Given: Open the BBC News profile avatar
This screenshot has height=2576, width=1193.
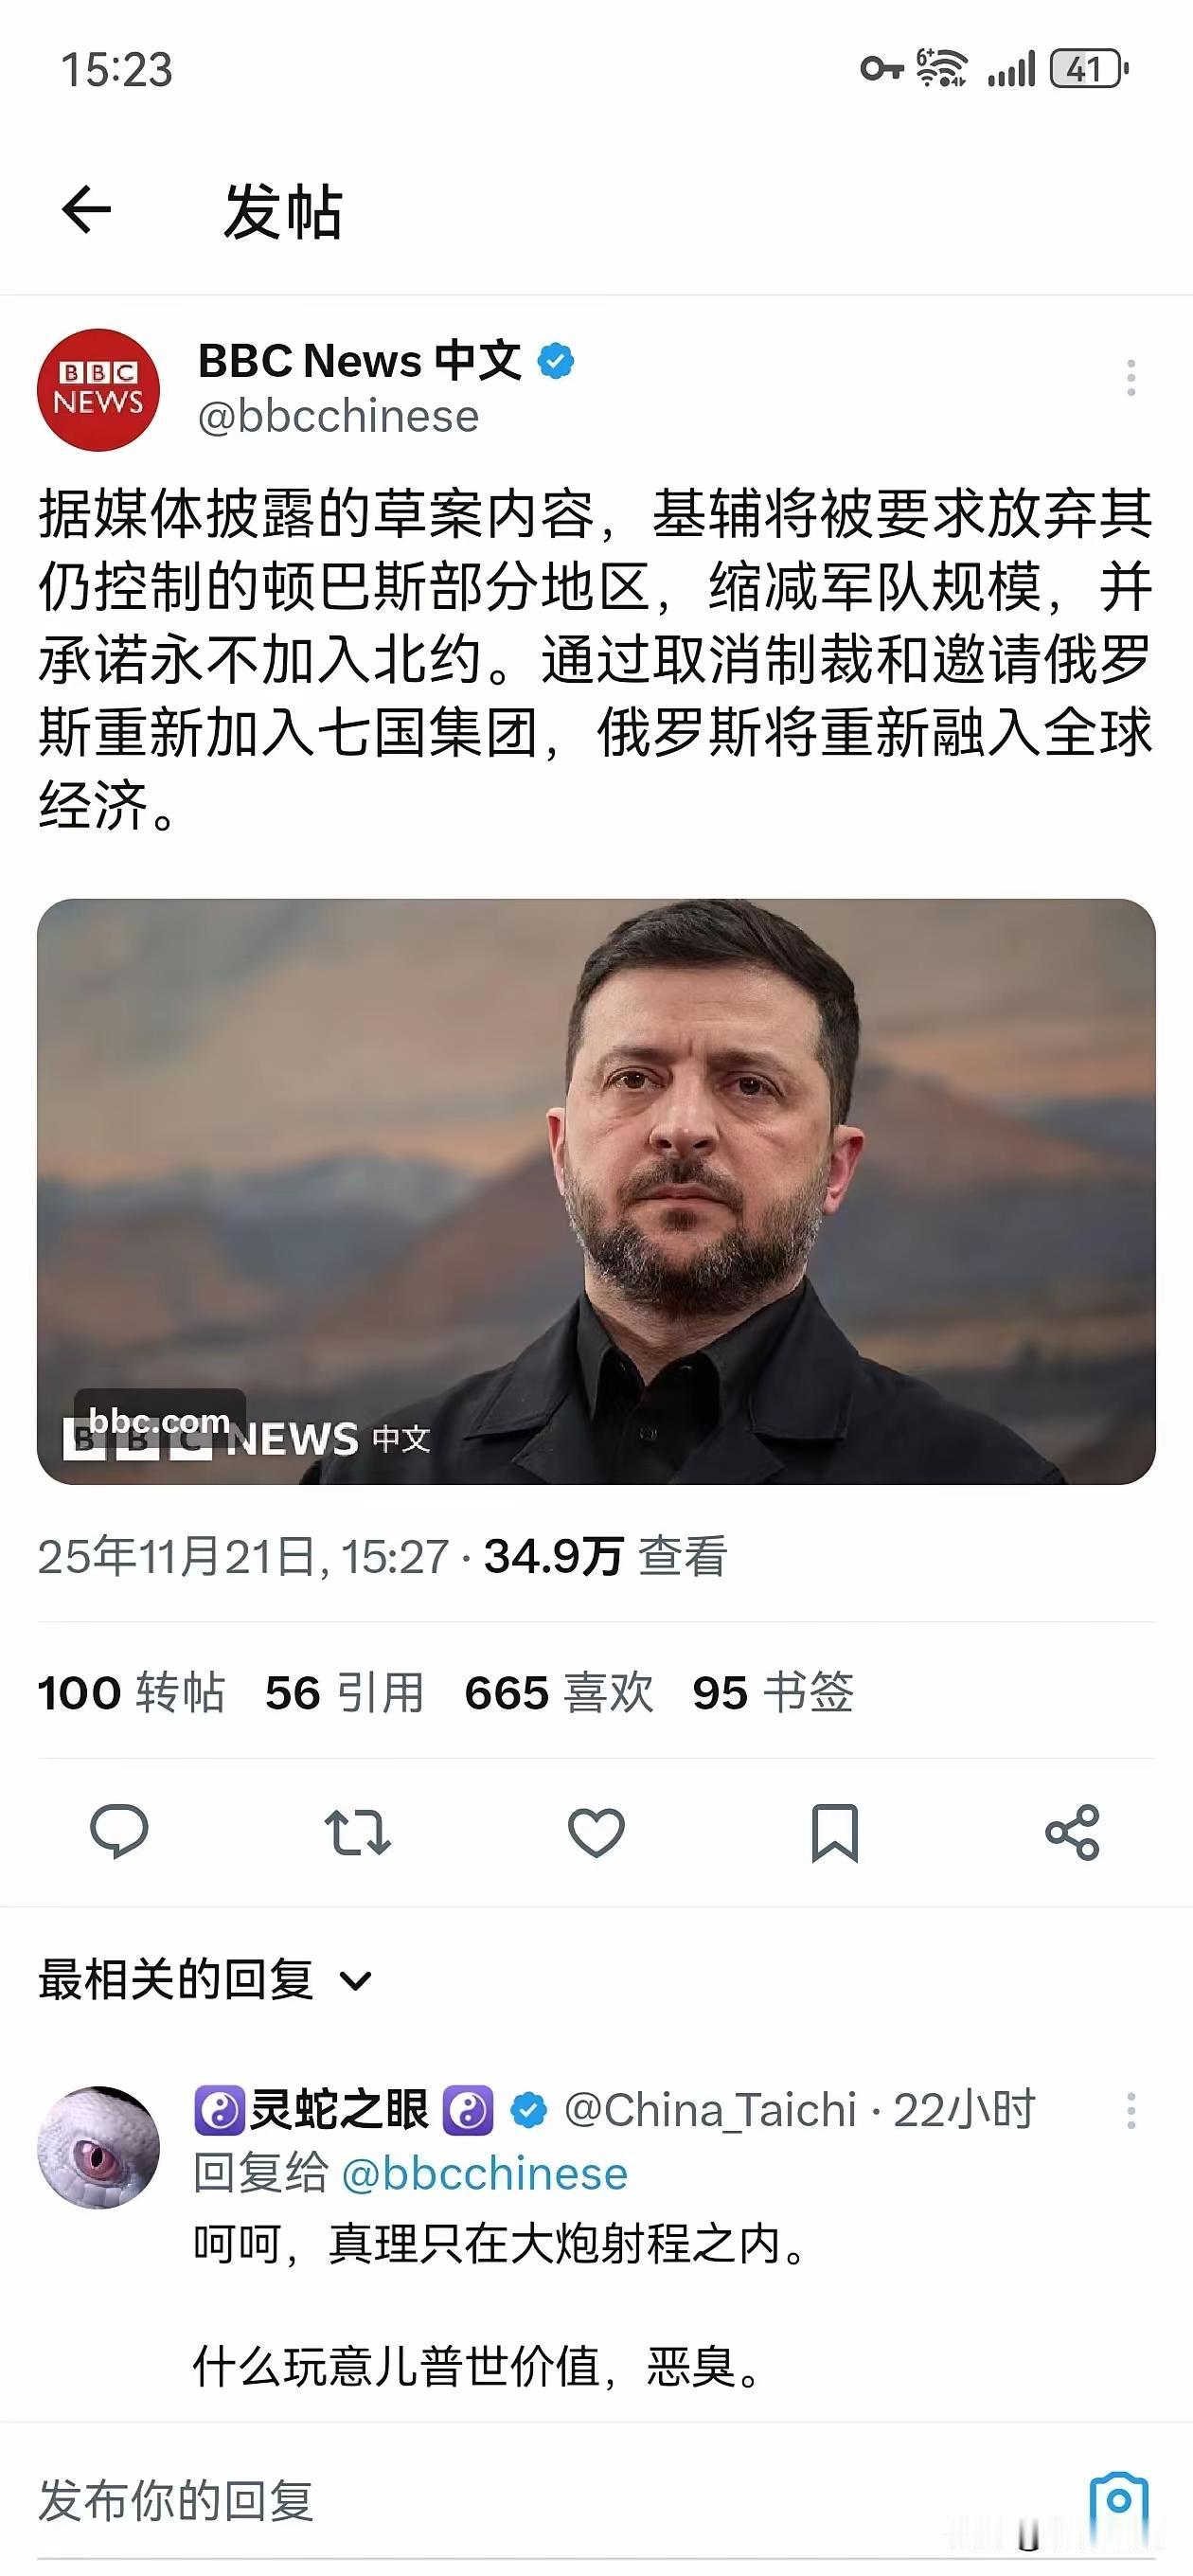Looking at the screenshot, I should (x=98, y=390).
